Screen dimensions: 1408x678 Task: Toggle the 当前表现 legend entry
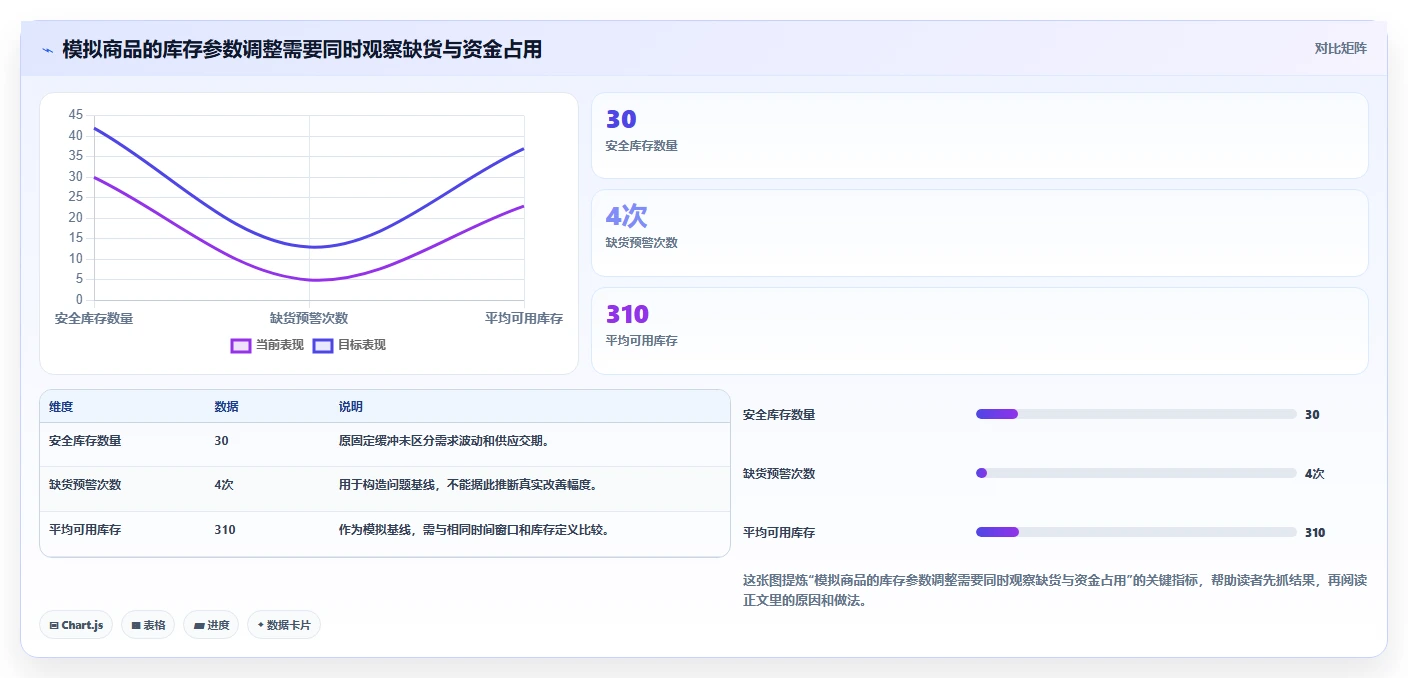(267, 345)
